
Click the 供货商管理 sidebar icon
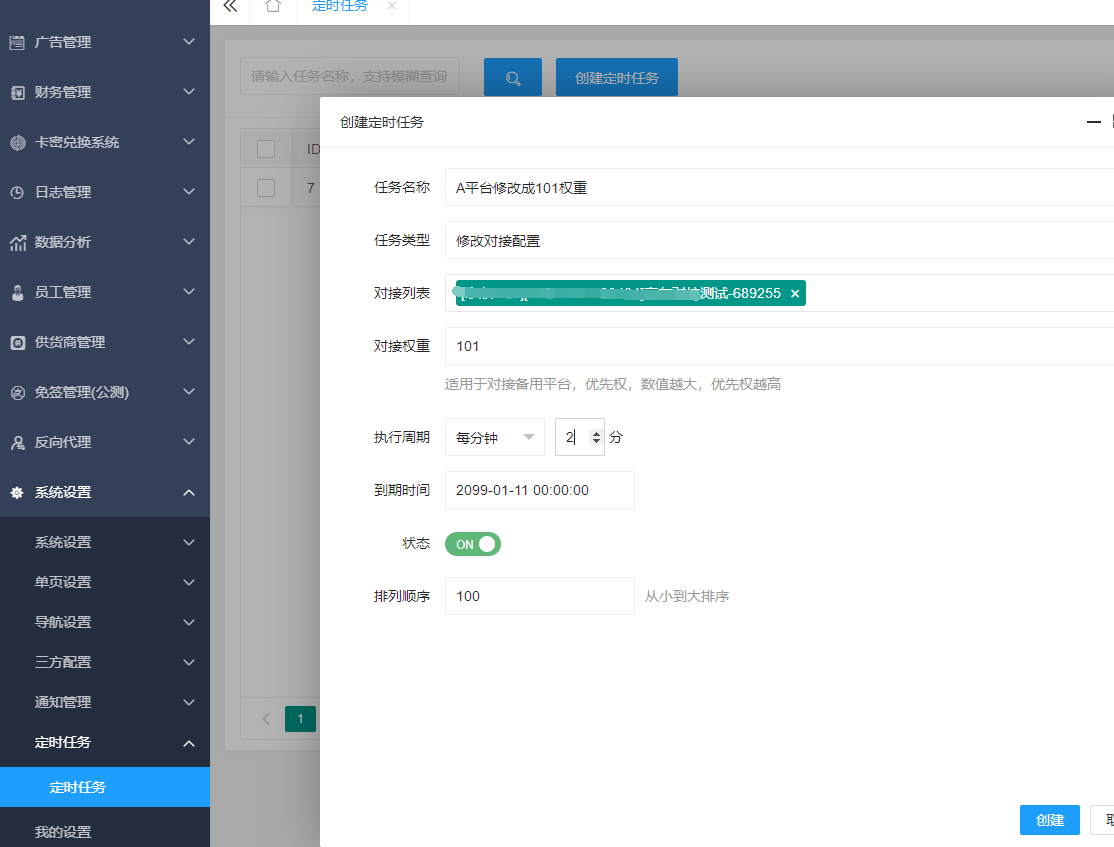click(x=17, y=342)
